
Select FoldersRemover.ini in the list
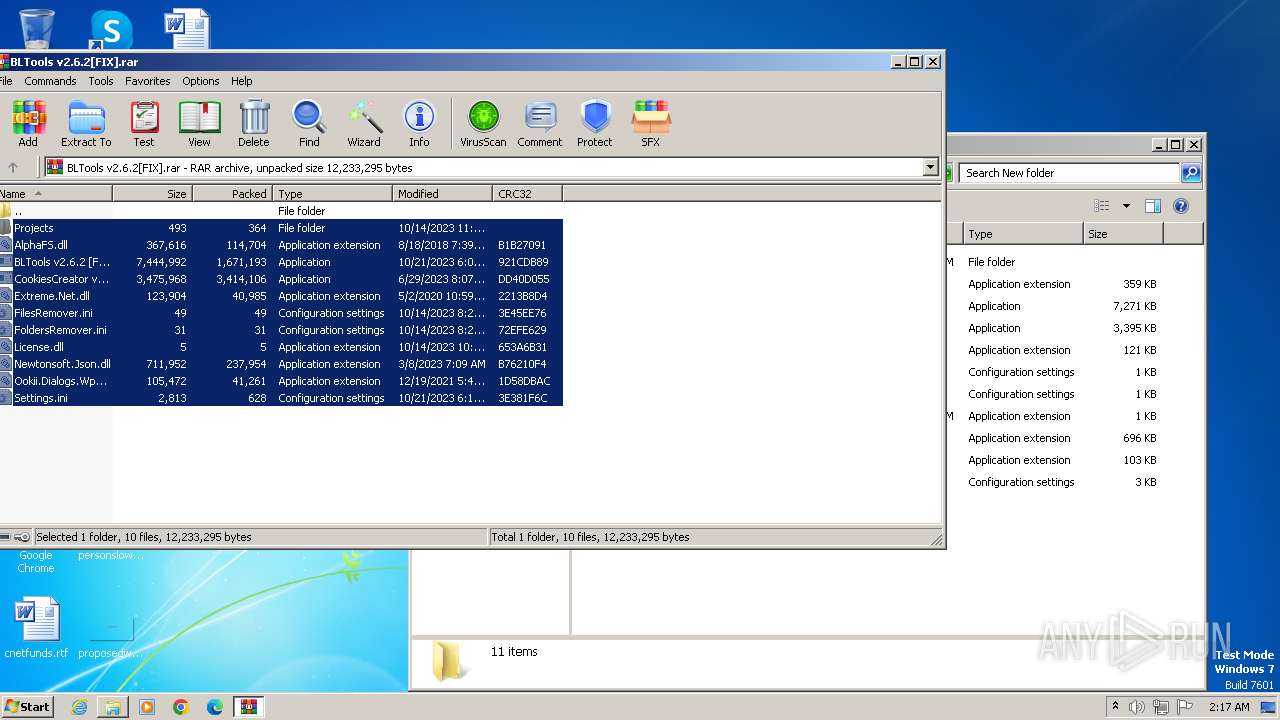click(281, 330)
